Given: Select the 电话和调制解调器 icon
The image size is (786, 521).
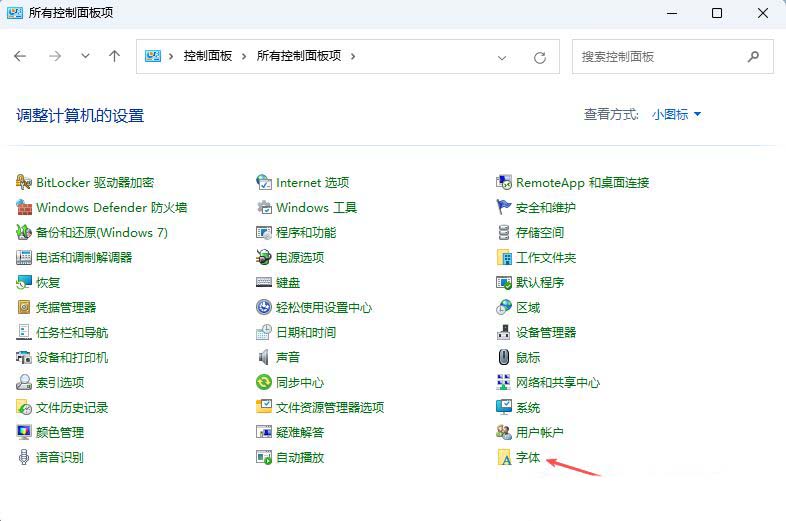Looking at the screenshot, I should [24, 258].
